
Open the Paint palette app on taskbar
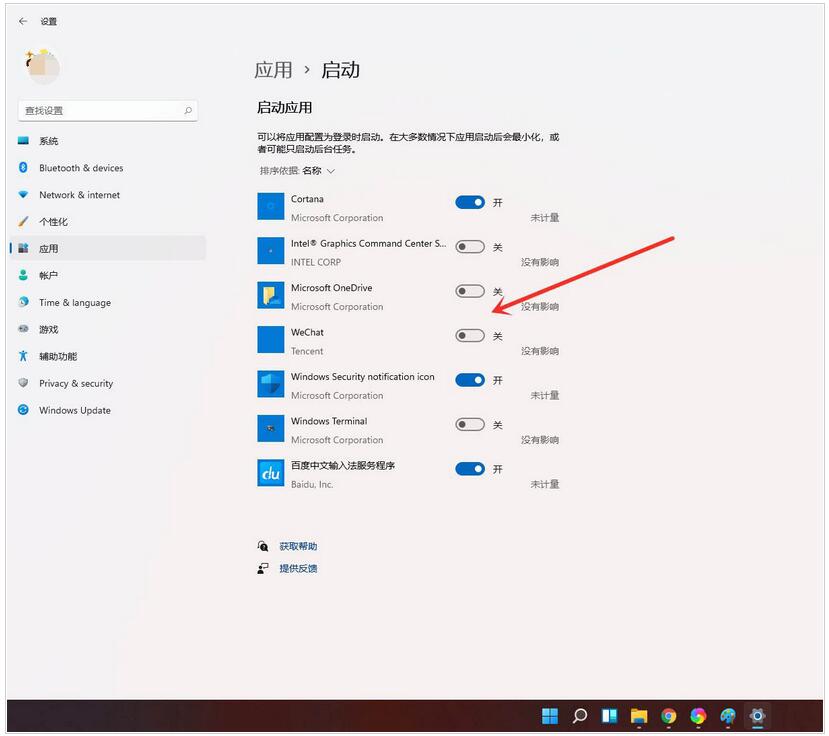pos(727,716)
